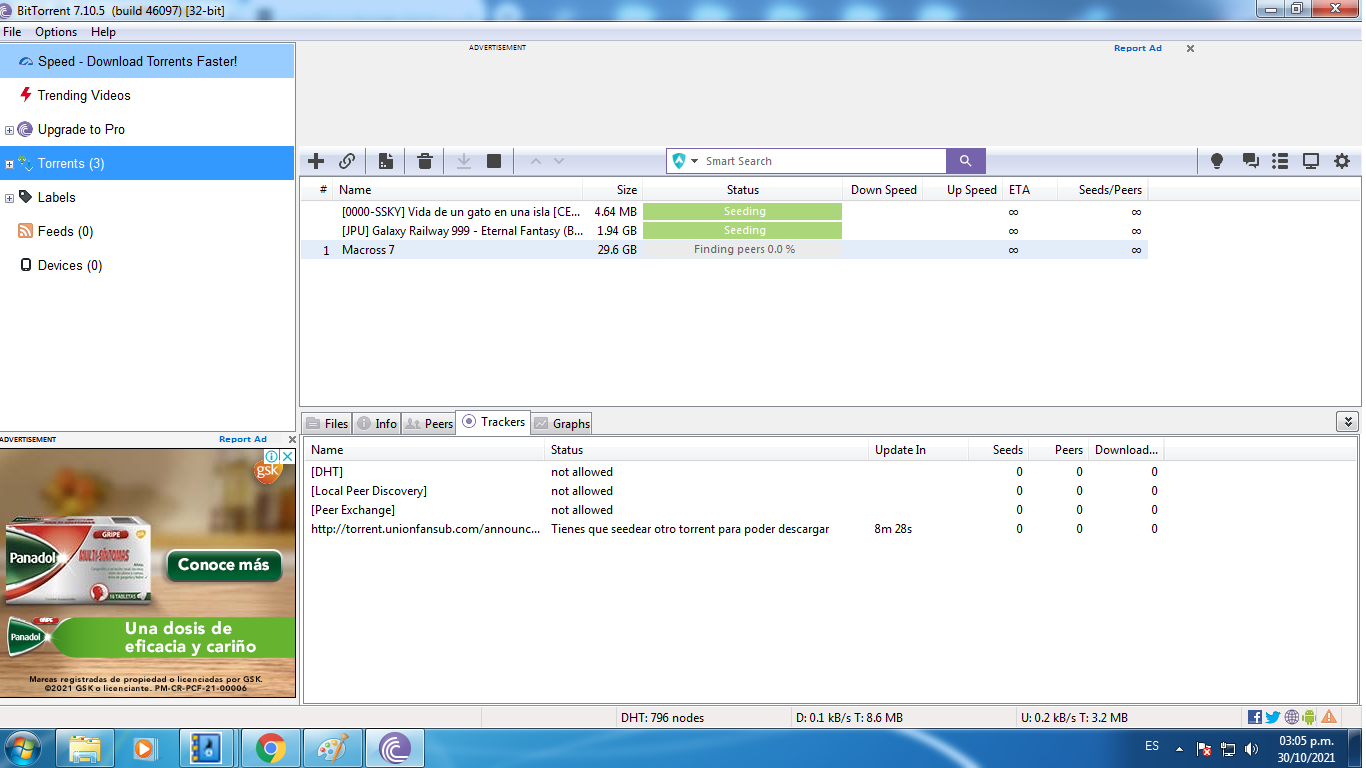This screenshot has width=1366, height=768.
Task: Click DHT: 796 nodes status entry
Action: tap(662, 718)
